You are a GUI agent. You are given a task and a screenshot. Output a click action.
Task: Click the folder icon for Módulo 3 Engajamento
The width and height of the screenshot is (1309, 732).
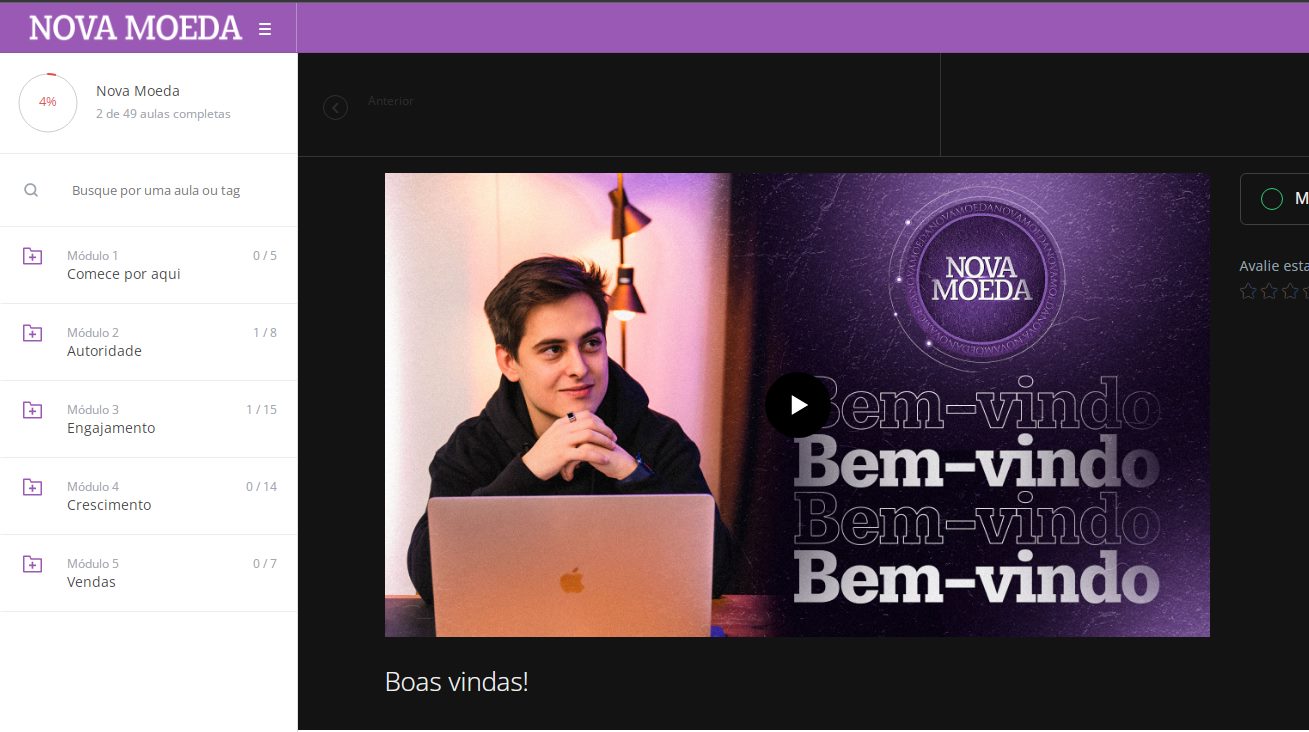click(32, 410)
